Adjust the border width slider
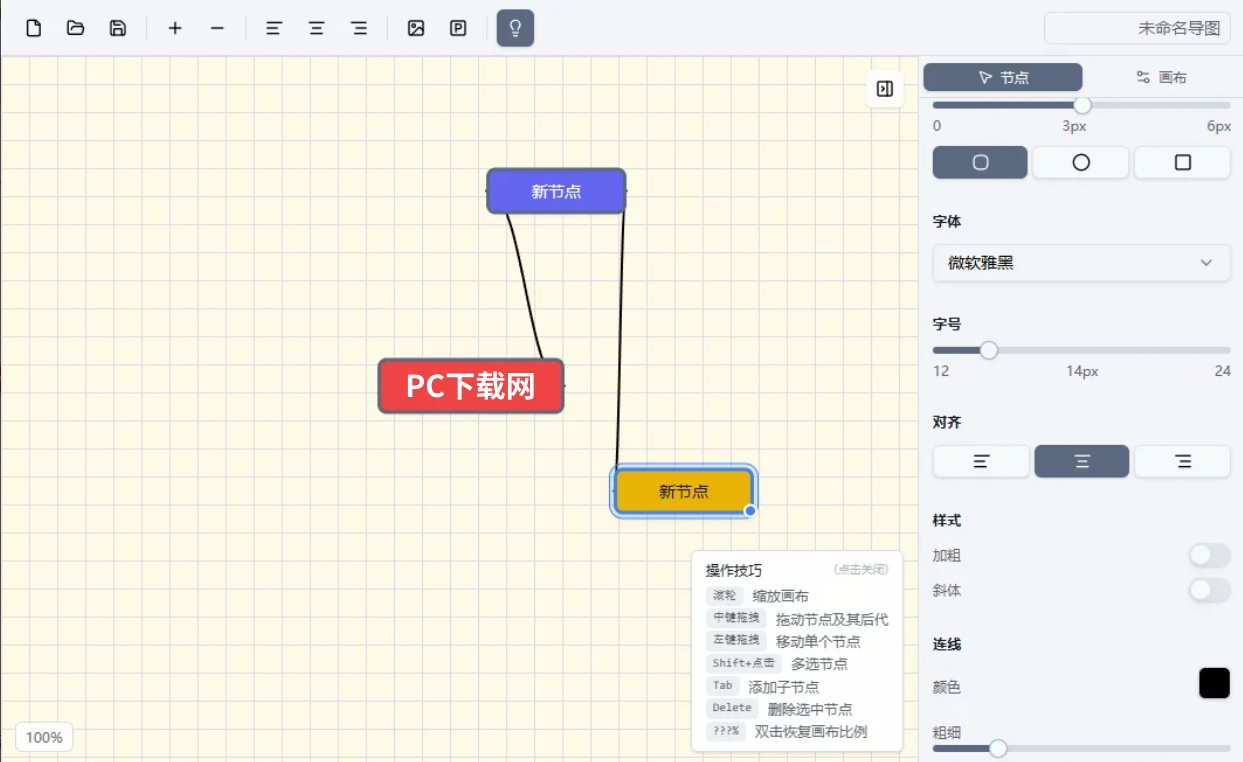Viewport: 1243px width, 762px height. point(1082,105)
